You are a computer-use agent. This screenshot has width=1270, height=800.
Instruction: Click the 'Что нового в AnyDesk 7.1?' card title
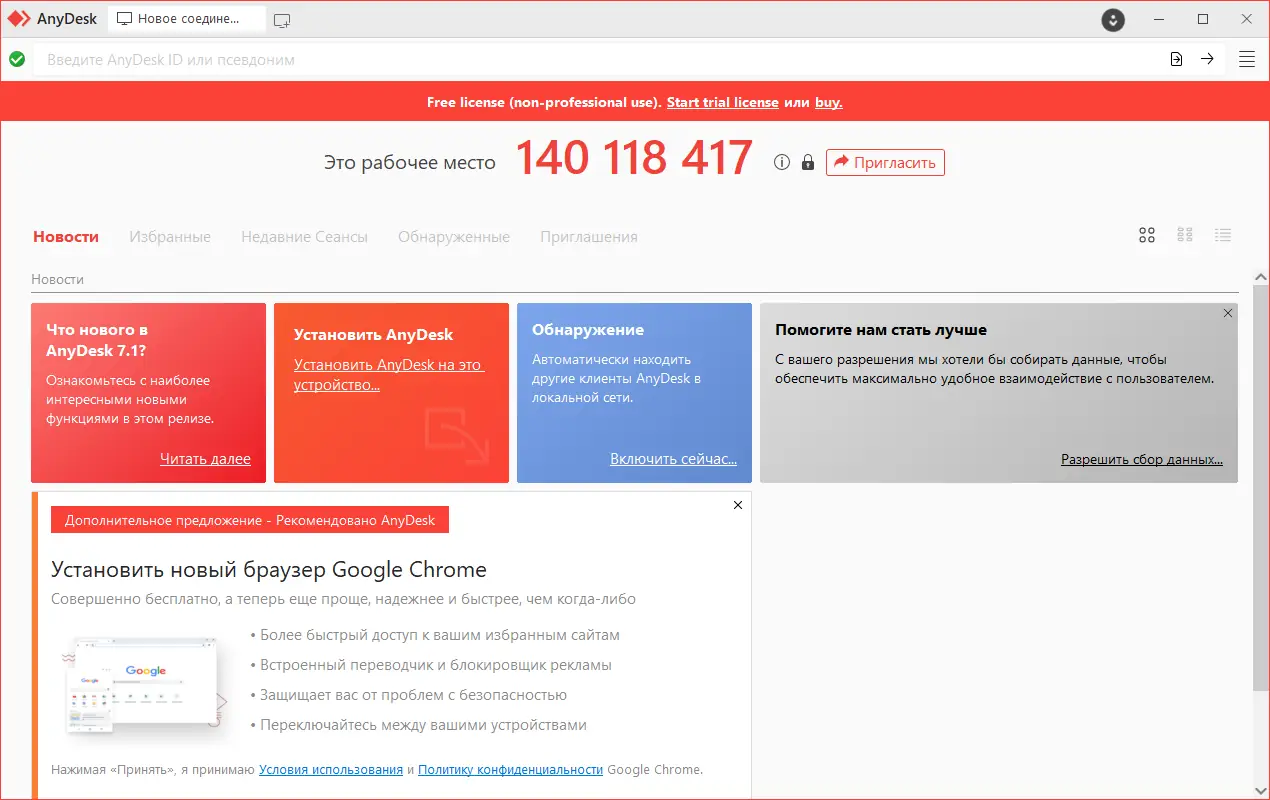click(x=97, y=340)
